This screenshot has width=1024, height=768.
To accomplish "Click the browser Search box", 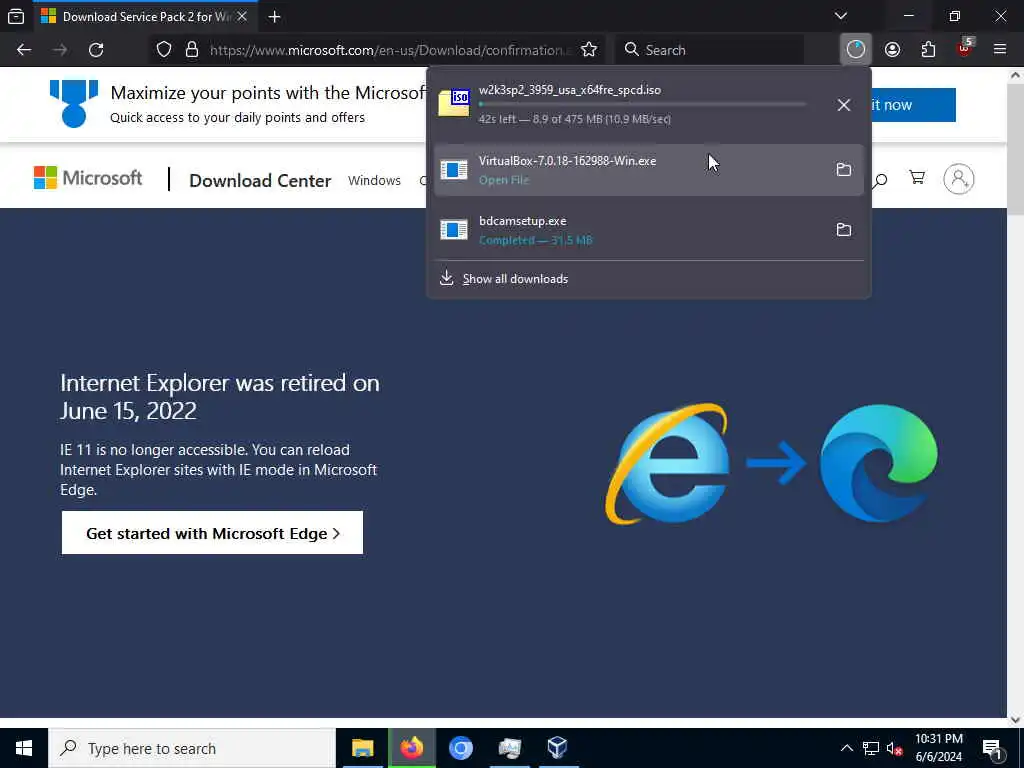I will coord(709,50).
